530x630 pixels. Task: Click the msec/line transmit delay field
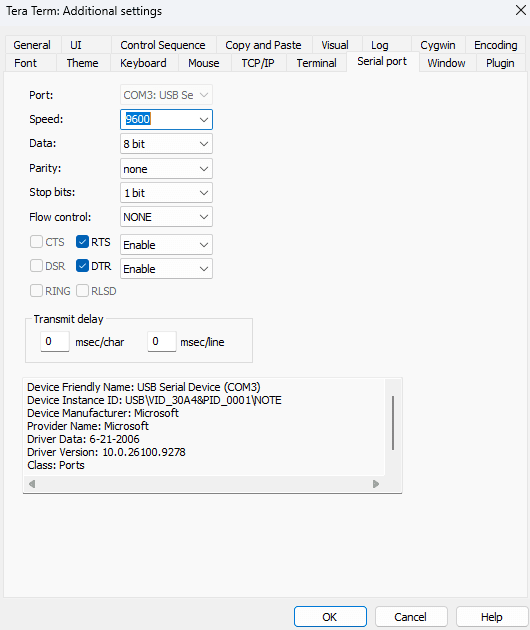coord(162,342)
